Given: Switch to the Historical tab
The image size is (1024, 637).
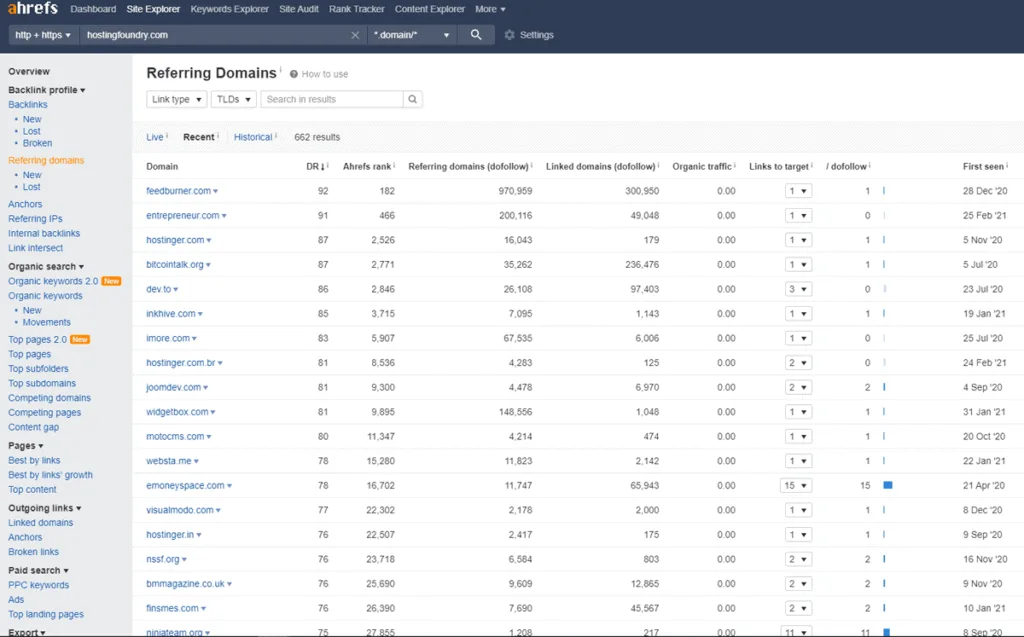Looking at the screenshot, I should (253, 137).
